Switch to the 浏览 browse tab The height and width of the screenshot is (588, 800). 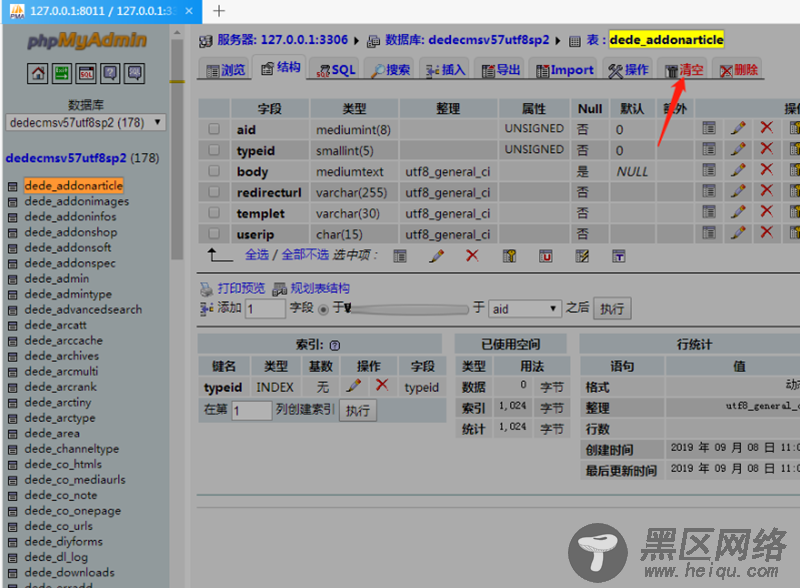[226, 70]
